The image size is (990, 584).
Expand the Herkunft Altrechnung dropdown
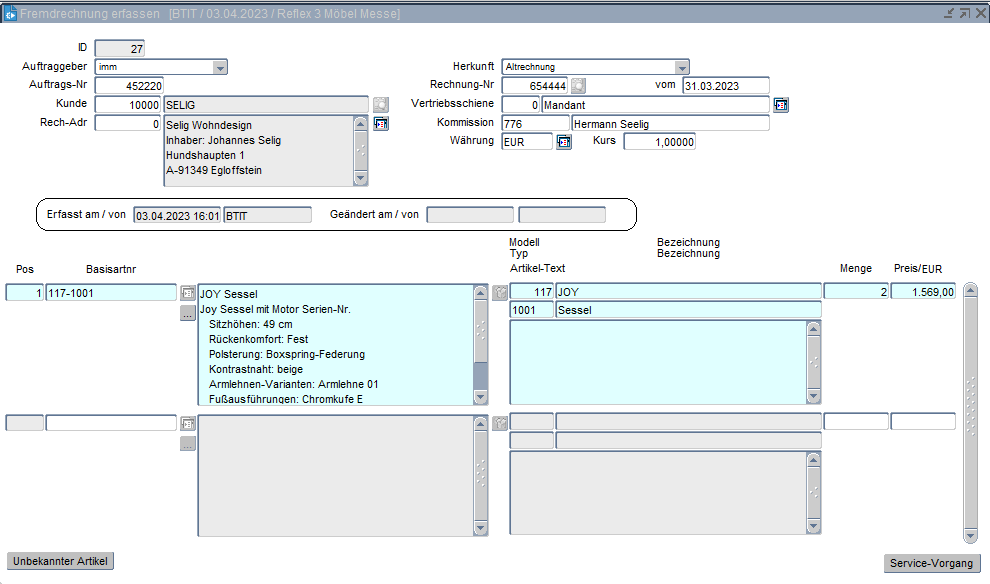tap(681, 67)
